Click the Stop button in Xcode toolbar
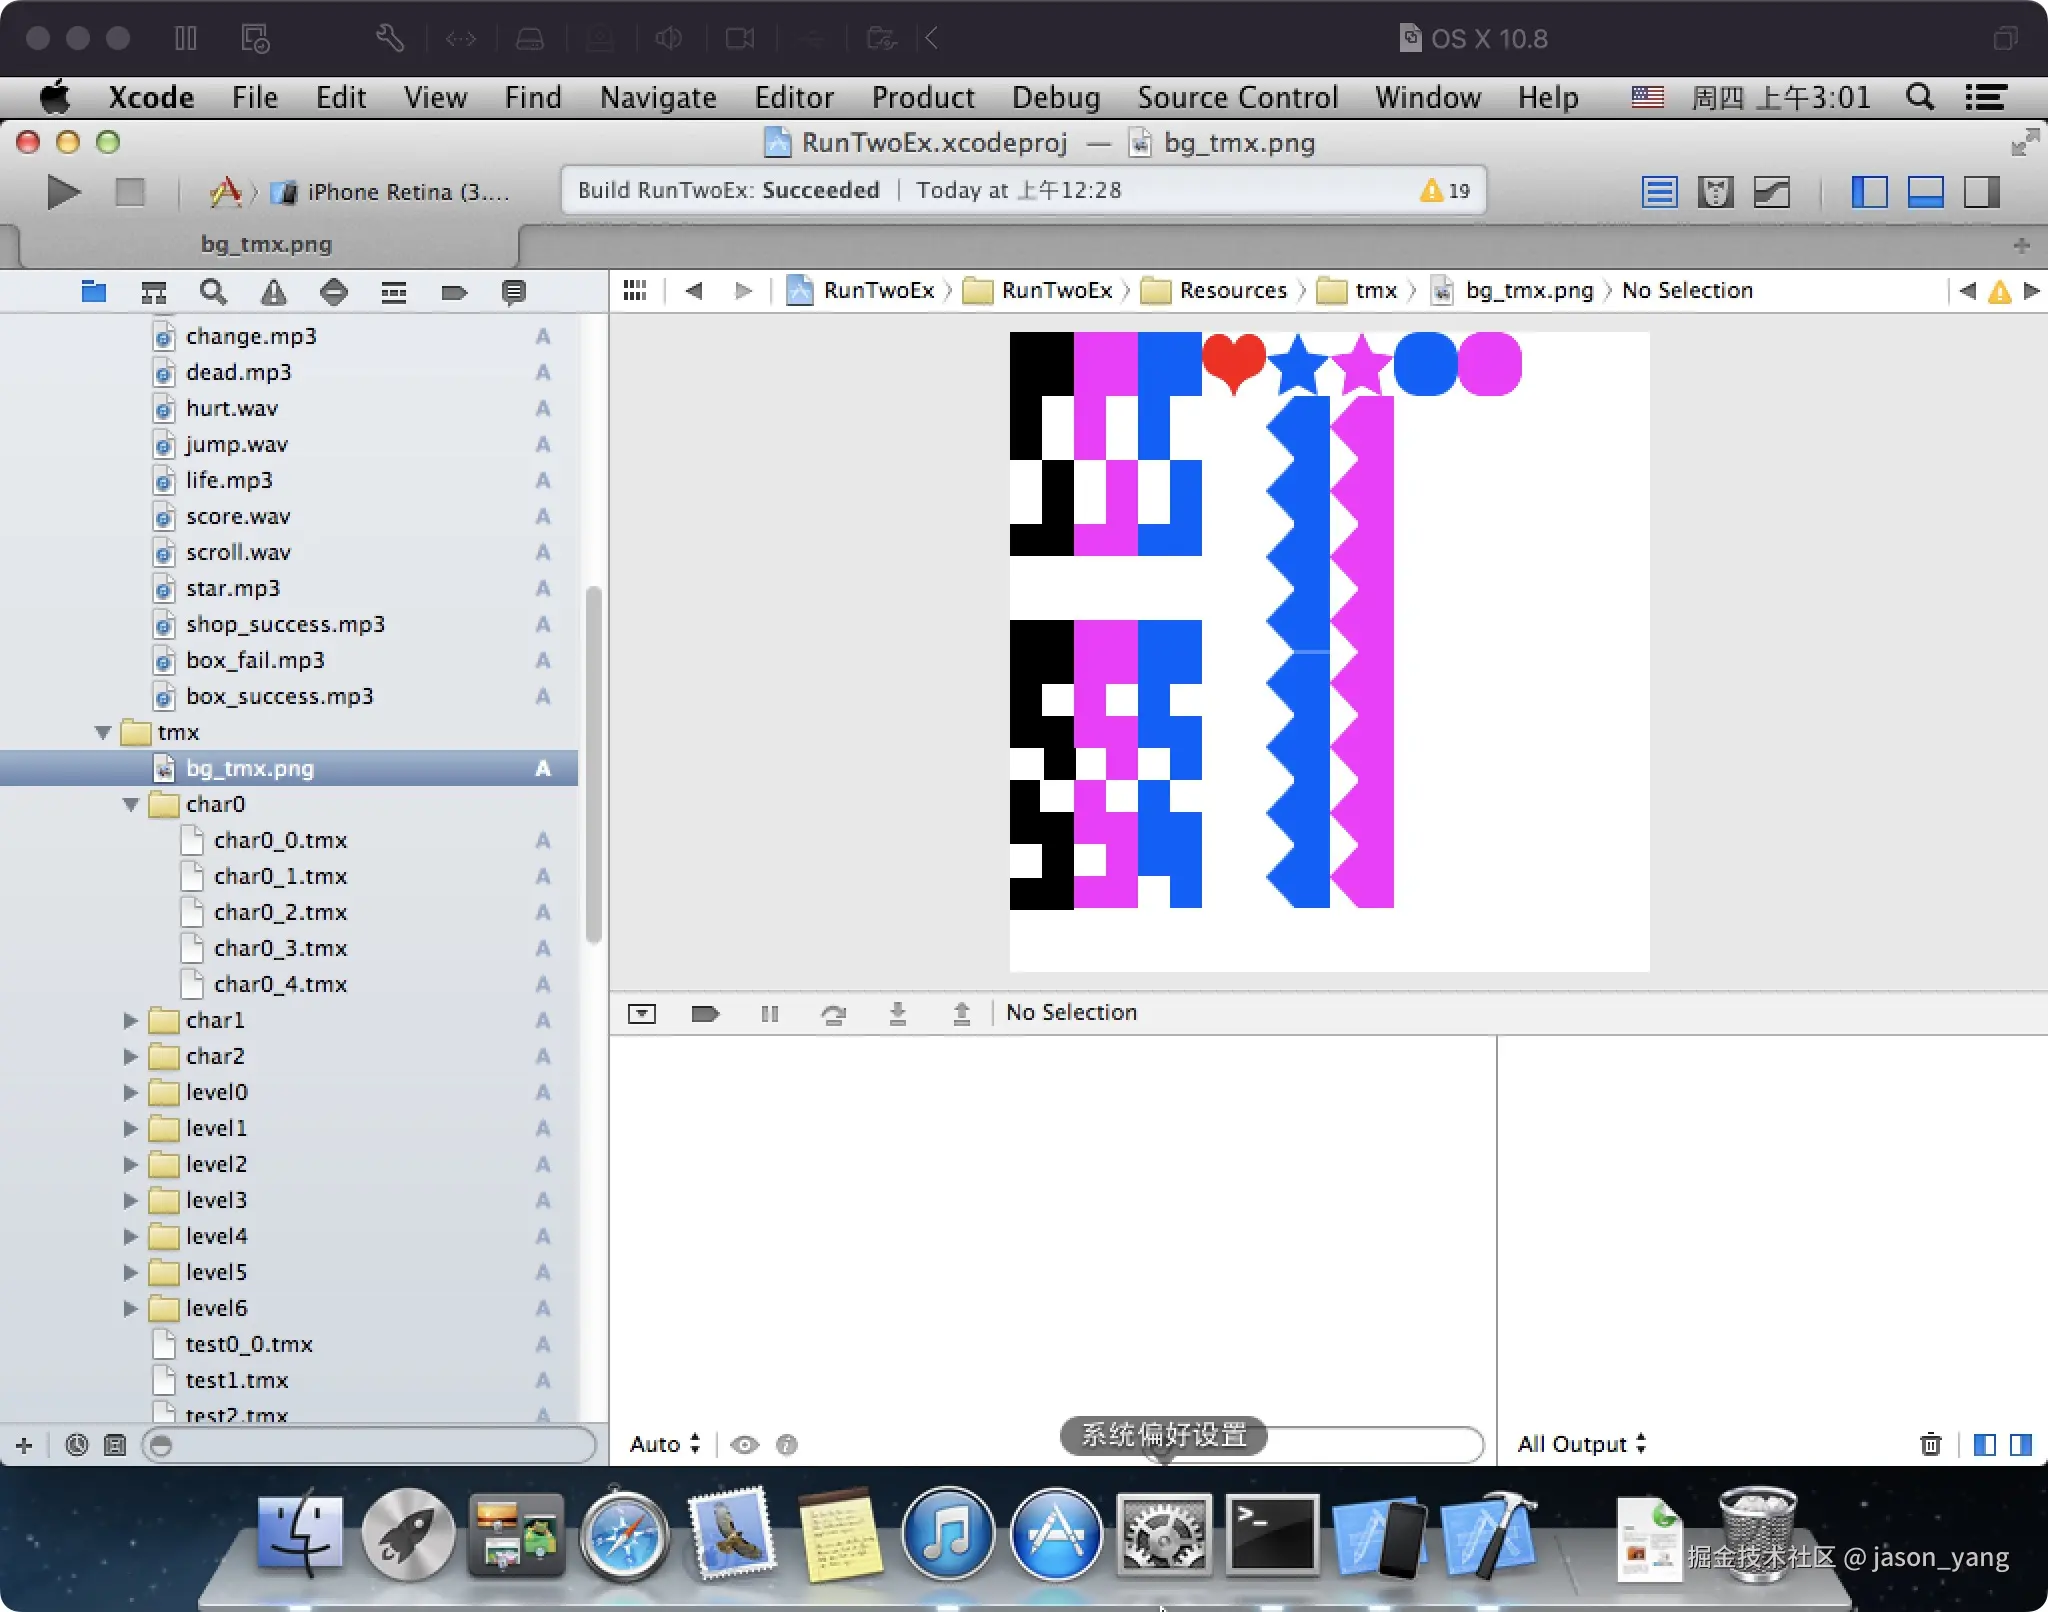 tap(130, 191)
